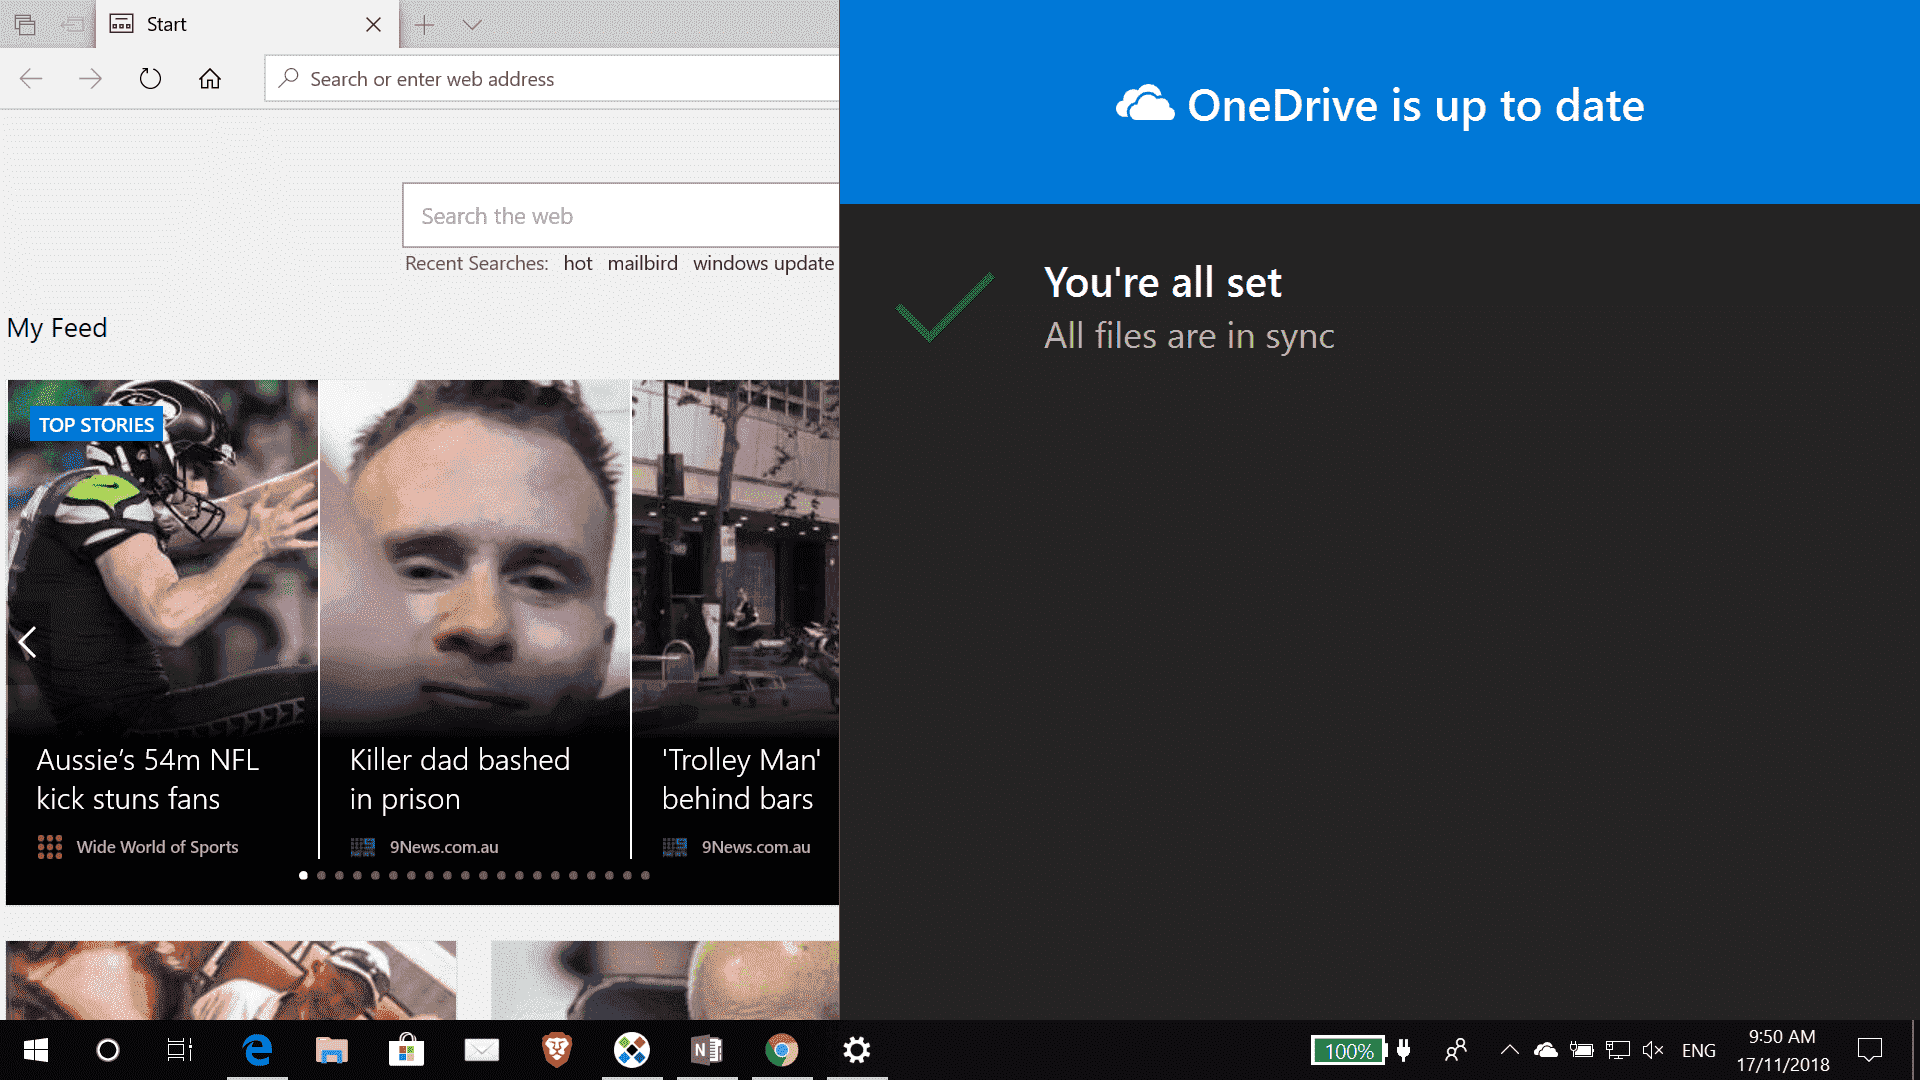Open the colorful pinwheel app on taskbar

632,1050
